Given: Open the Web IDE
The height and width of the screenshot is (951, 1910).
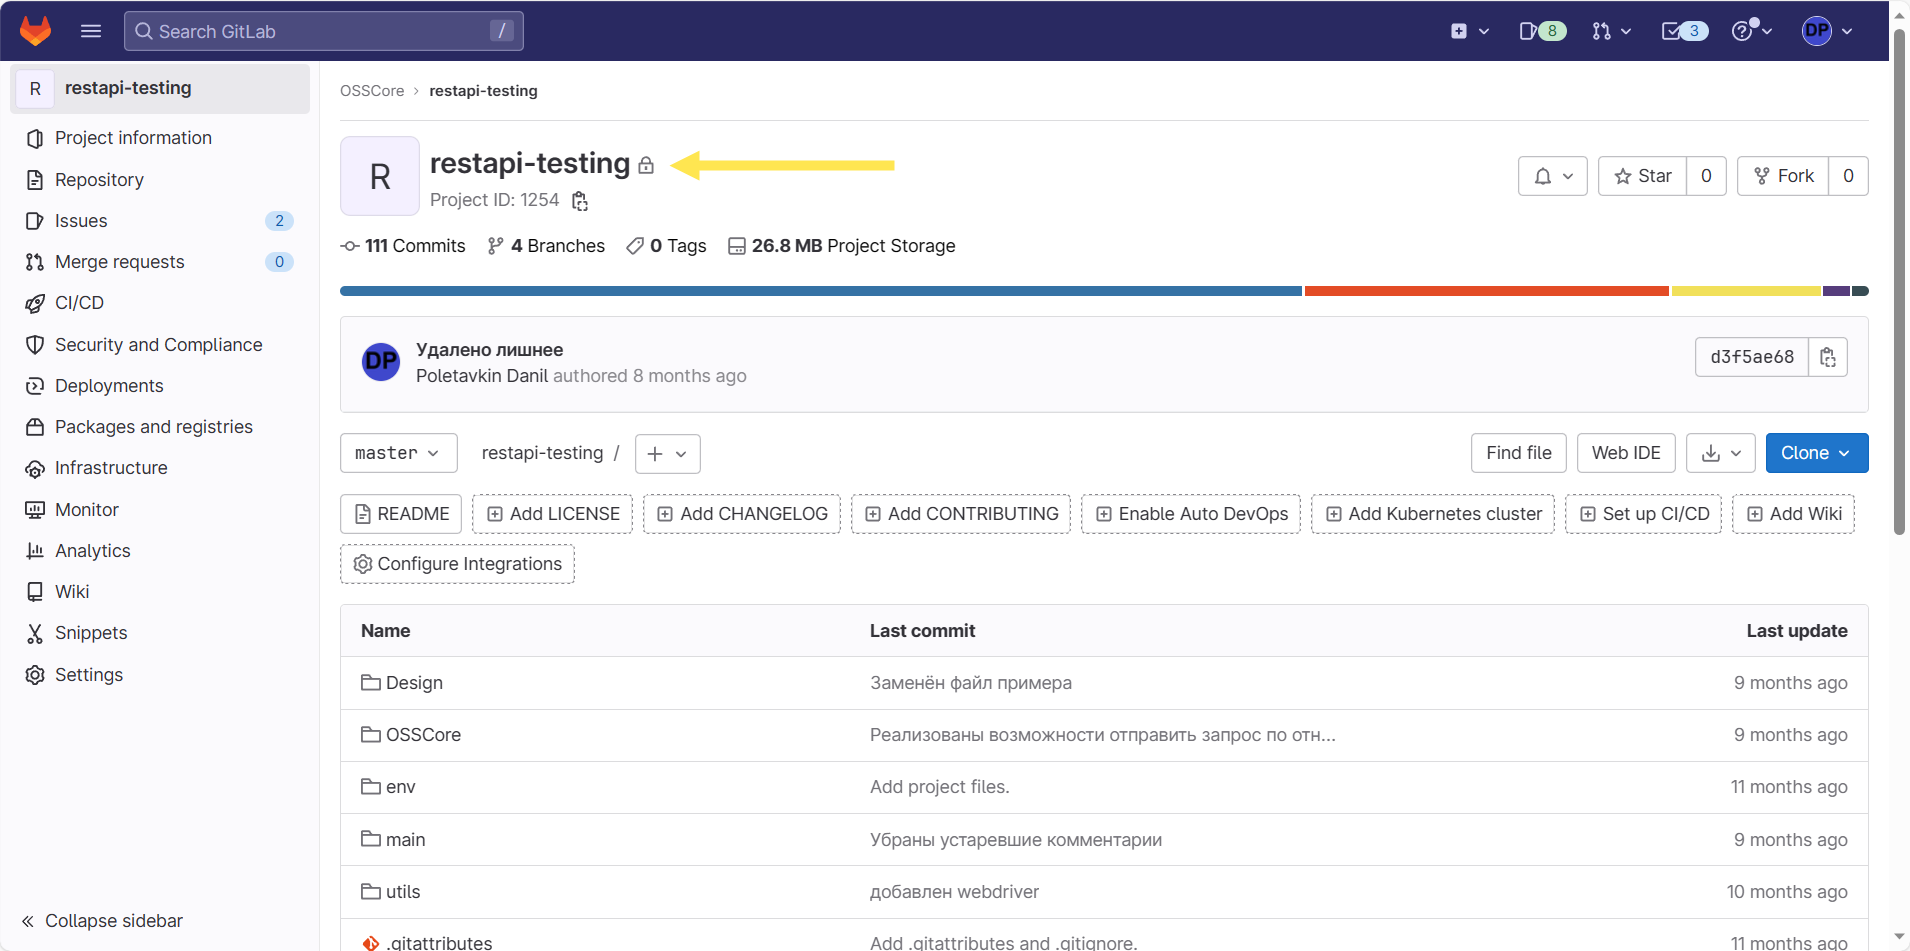Looking at the screenshot, I should coord(1626,453).
